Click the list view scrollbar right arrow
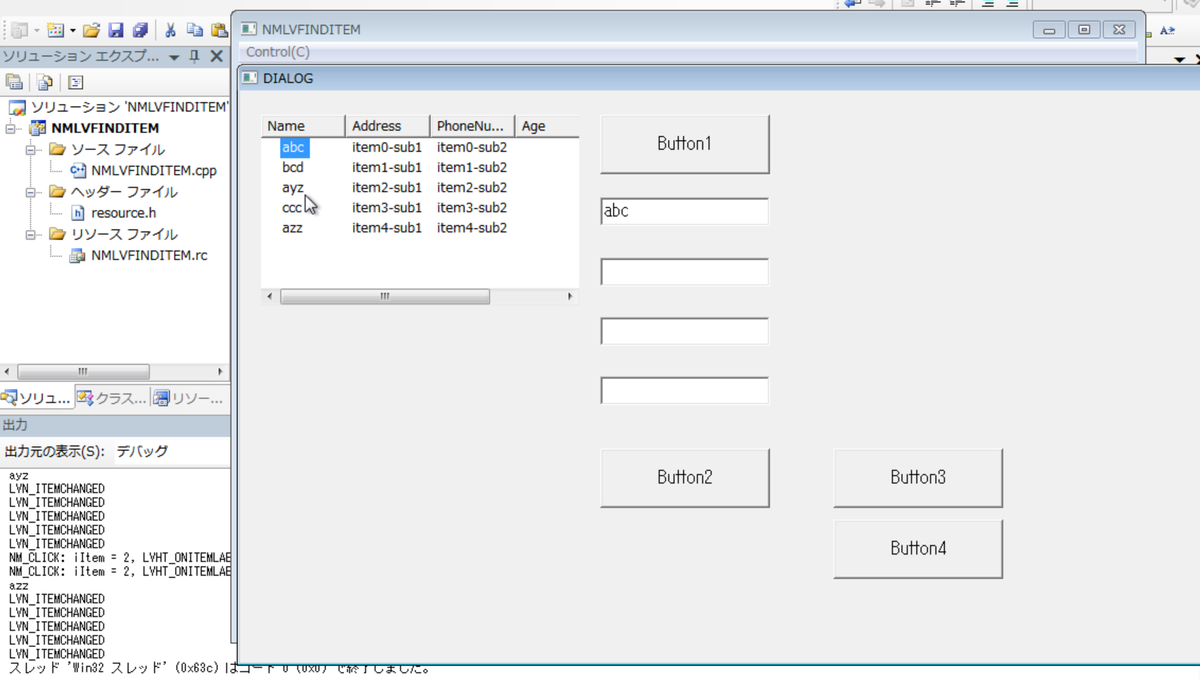This screenshot has width=1200, height=681. point(570,297)
